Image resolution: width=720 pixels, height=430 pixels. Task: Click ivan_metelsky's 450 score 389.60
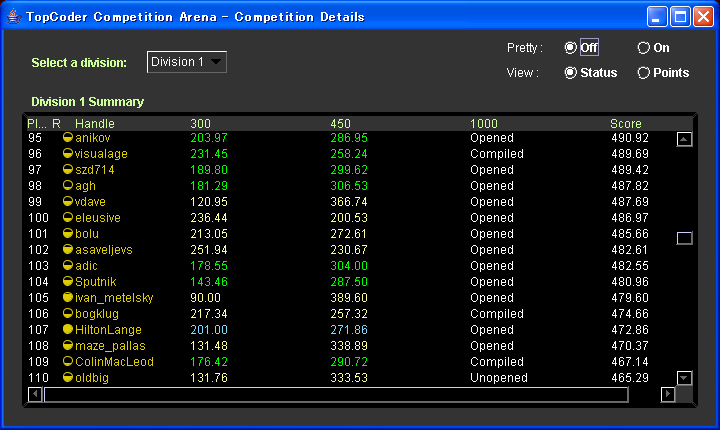pos(349,298)
